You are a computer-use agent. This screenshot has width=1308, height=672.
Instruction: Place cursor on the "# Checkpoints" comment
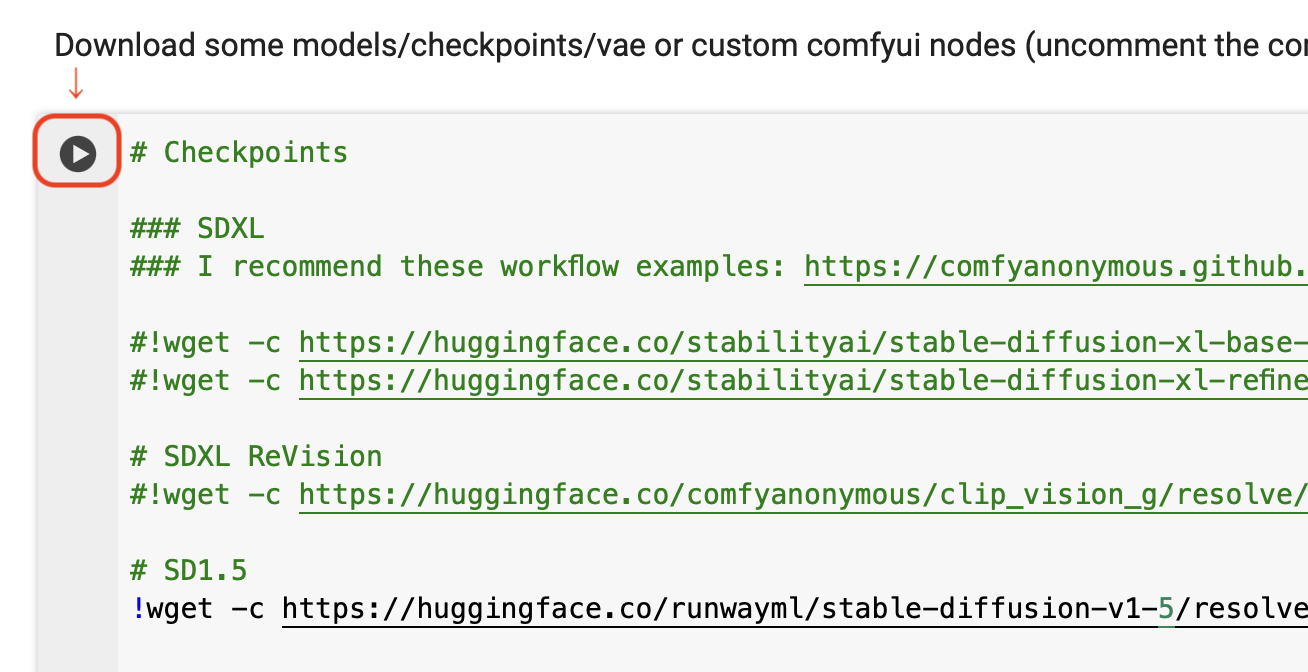(239, 153)
